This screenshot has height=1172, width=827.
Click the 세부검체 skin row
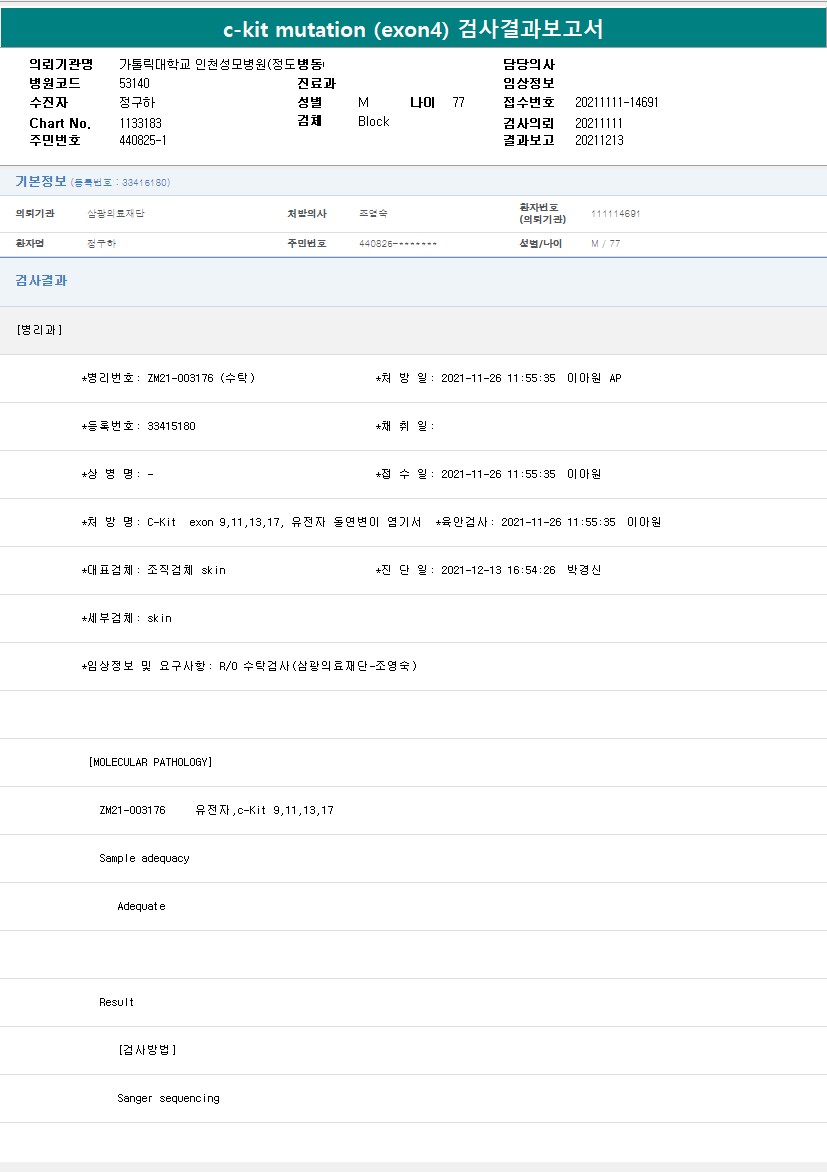[x=127, y=618]
